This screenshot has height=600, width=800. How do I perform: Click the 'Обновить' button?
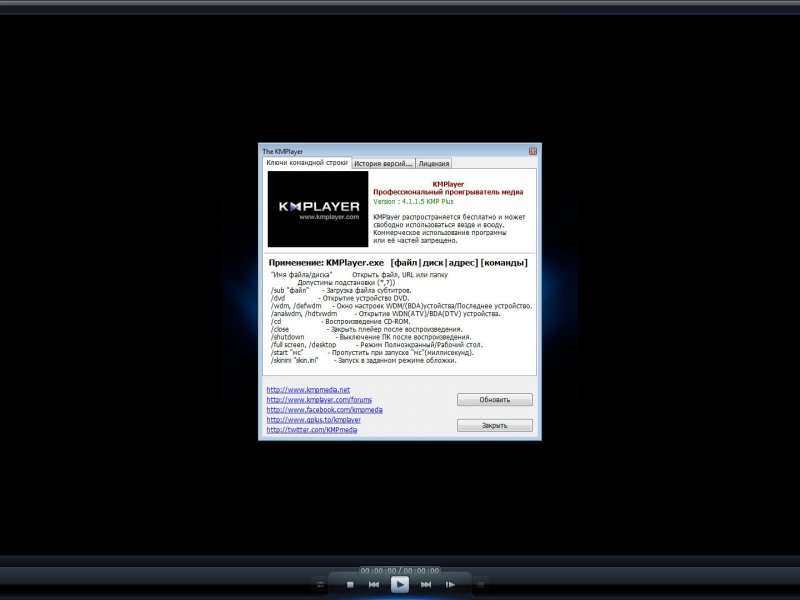[x=495, y=399]
